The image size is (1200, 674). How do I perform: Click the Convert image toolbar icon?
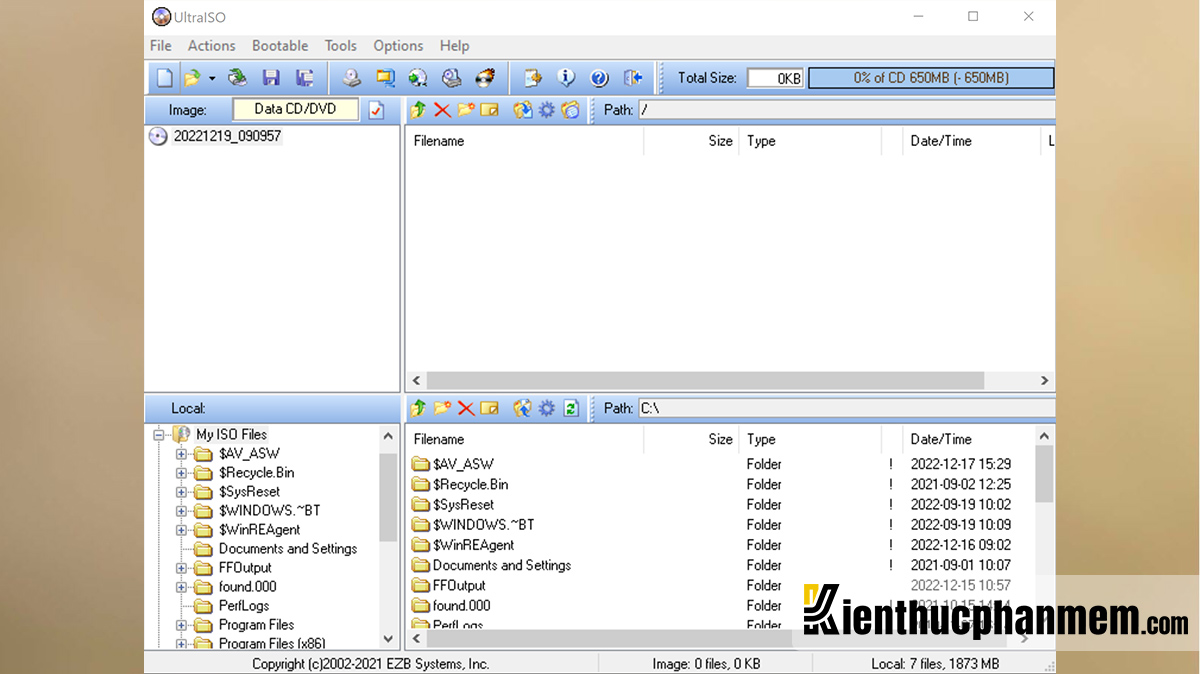(x=418, y=78)
